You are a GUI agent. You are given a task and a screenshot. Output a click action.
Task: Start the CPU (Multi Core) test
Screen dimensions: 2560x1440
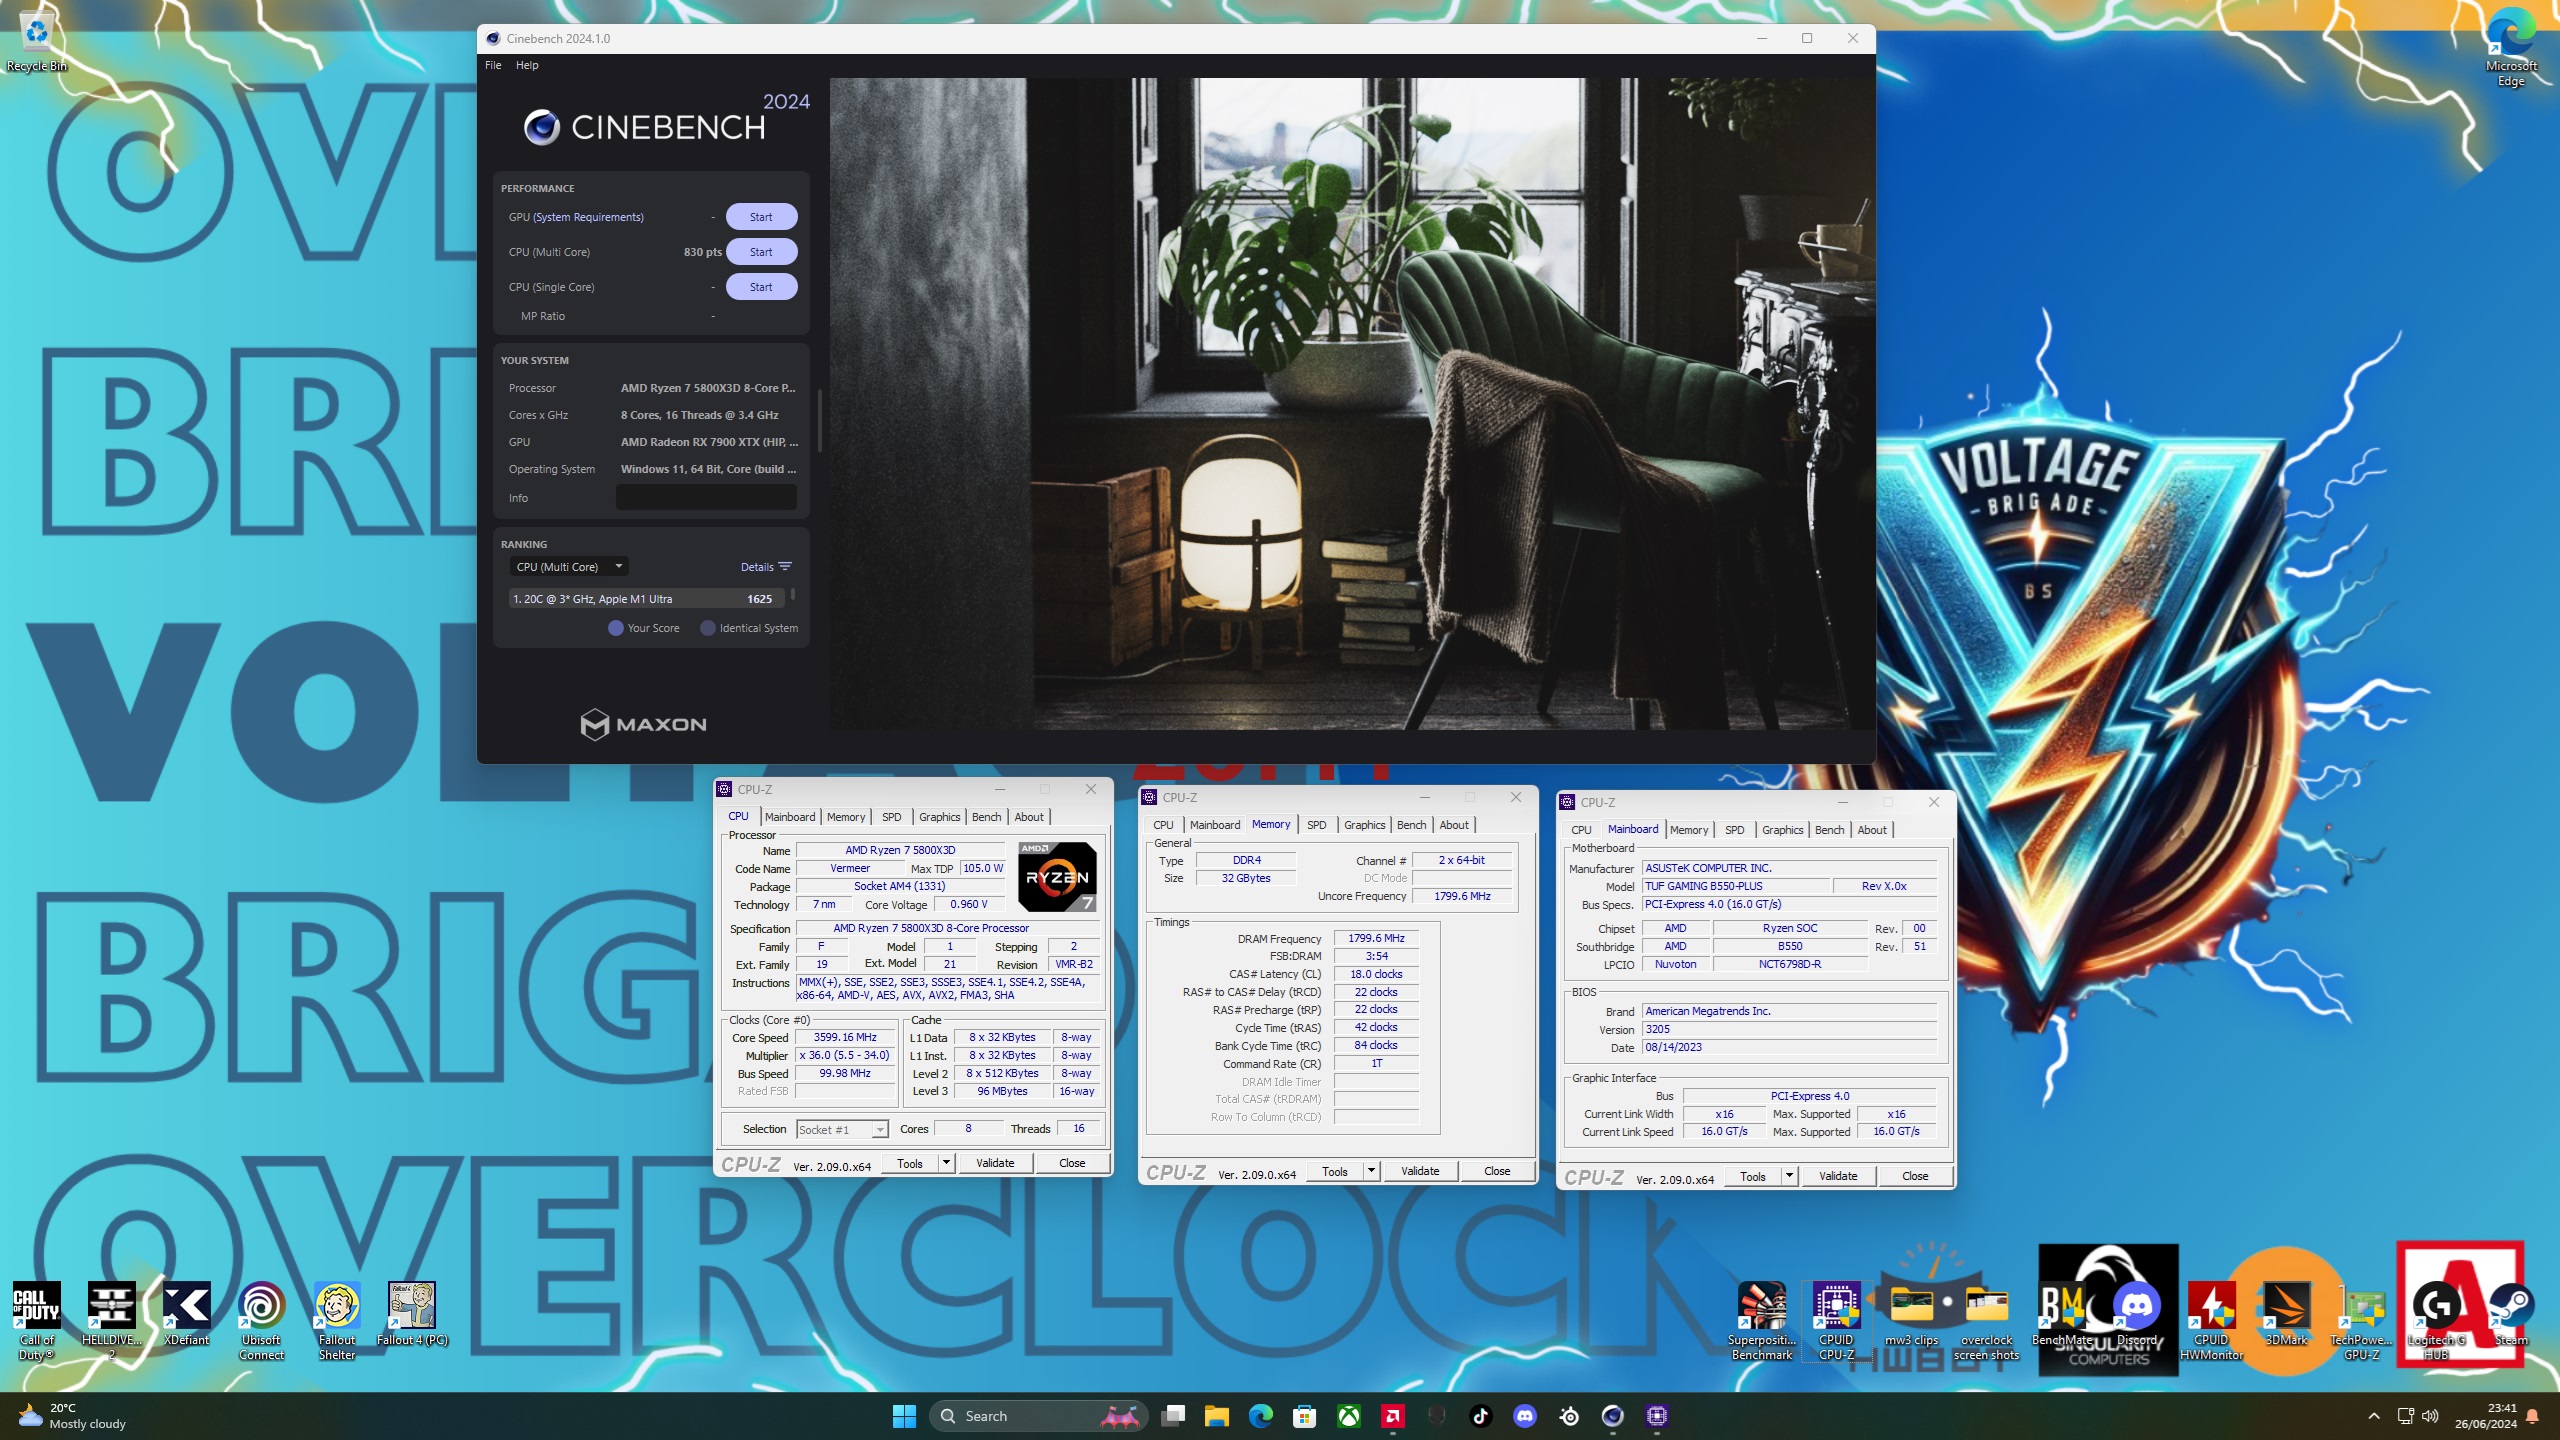click(761, 252)
